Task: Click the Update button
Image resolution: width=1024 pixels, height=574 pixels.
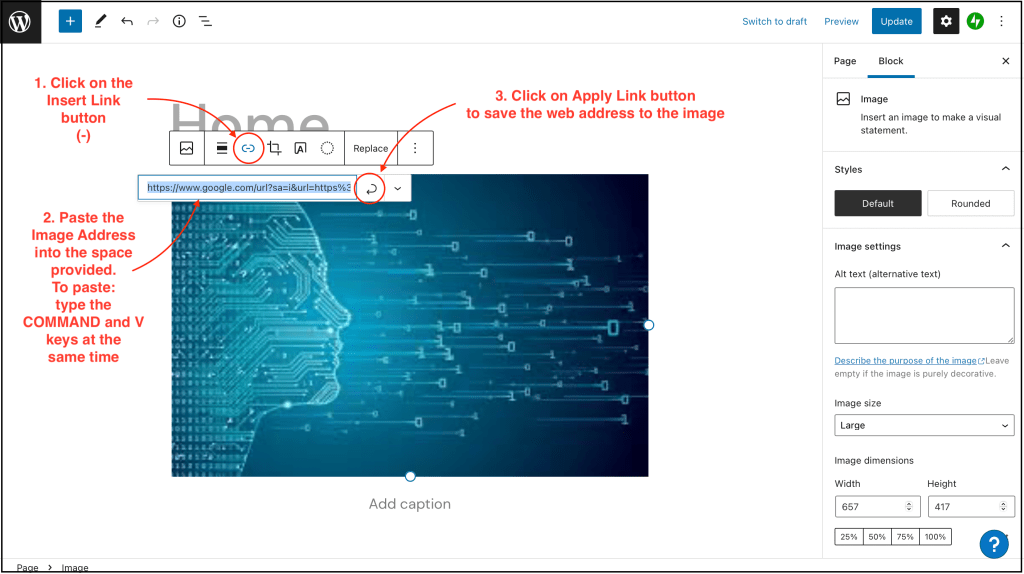Action: [896, 21]
